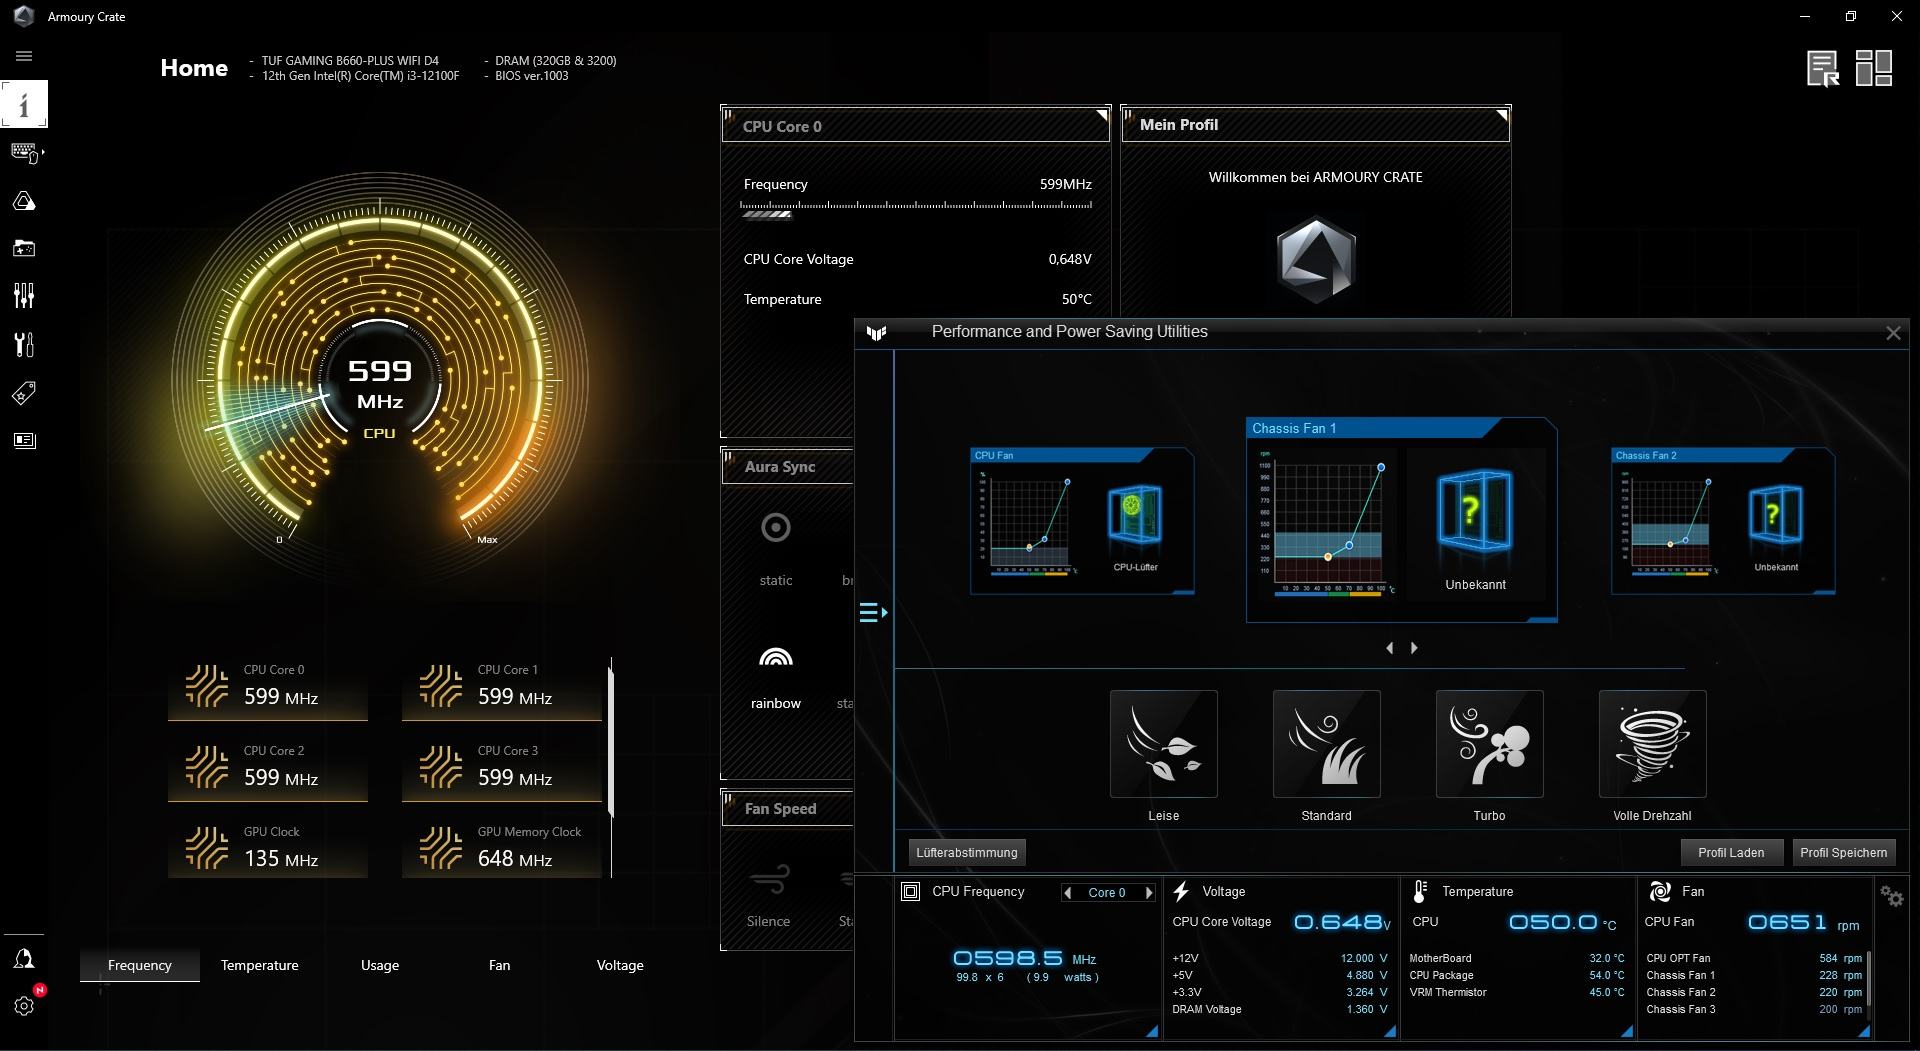This screenshot has width=1920, height=1051.
Task: Open the user notifications bell icon
Action: 24,959
